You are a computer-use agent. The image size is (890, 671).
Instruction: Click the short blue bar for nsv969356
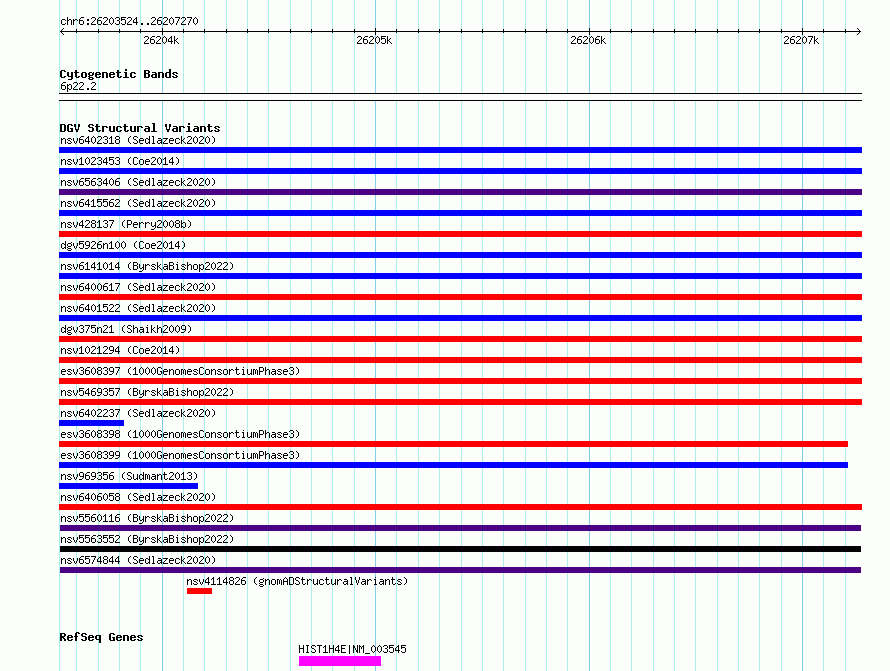(128, 486)
